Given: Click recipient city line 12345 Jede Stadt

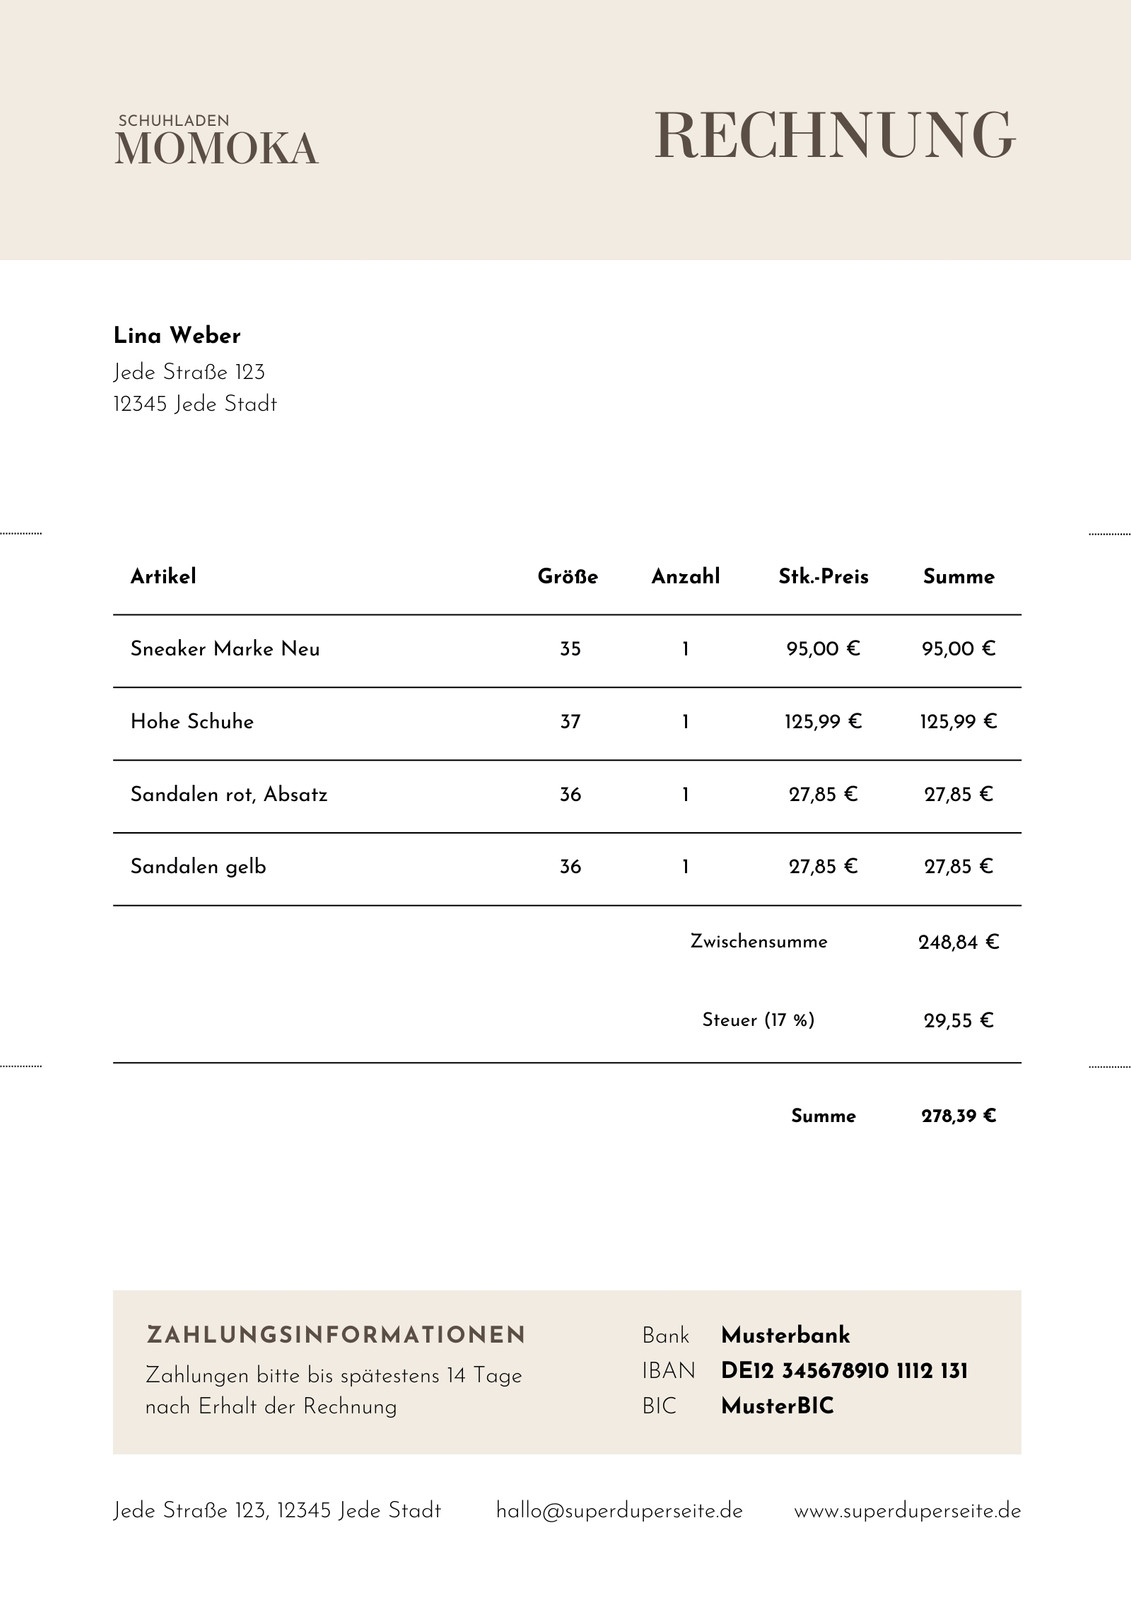Looking at the screenshot, I should click(195, 404).
